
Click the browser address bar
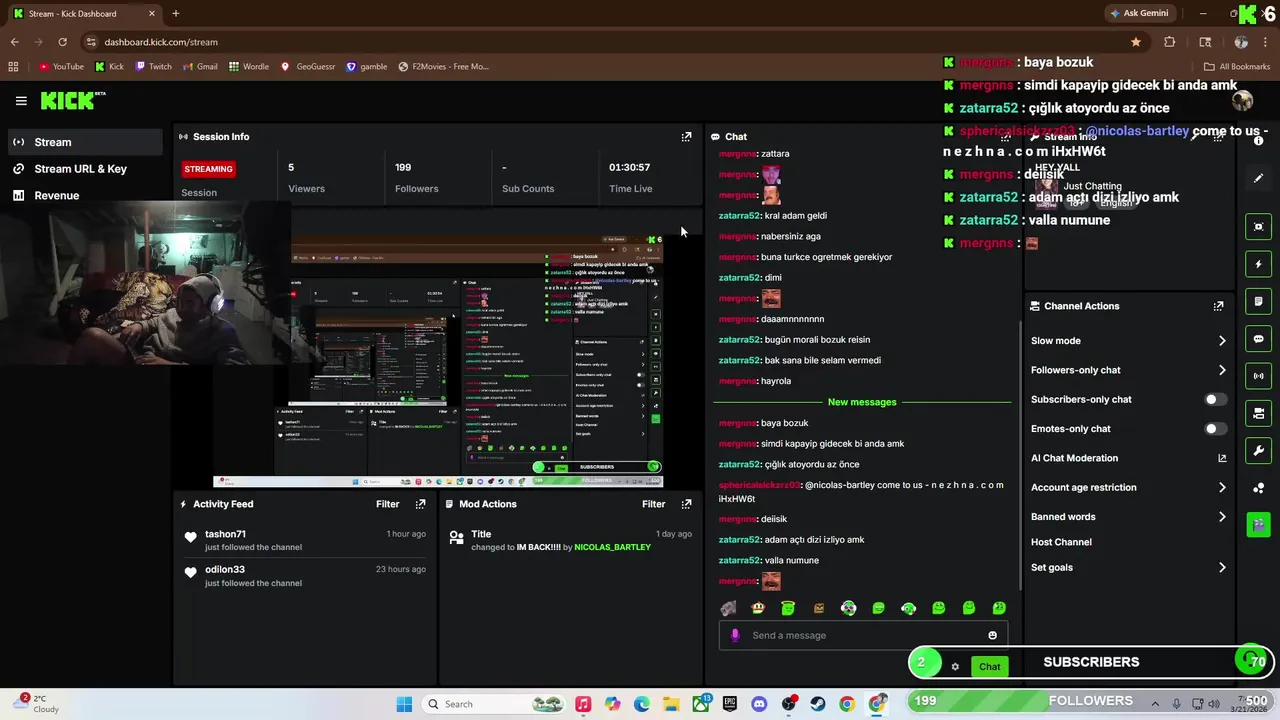coord(612,42)
